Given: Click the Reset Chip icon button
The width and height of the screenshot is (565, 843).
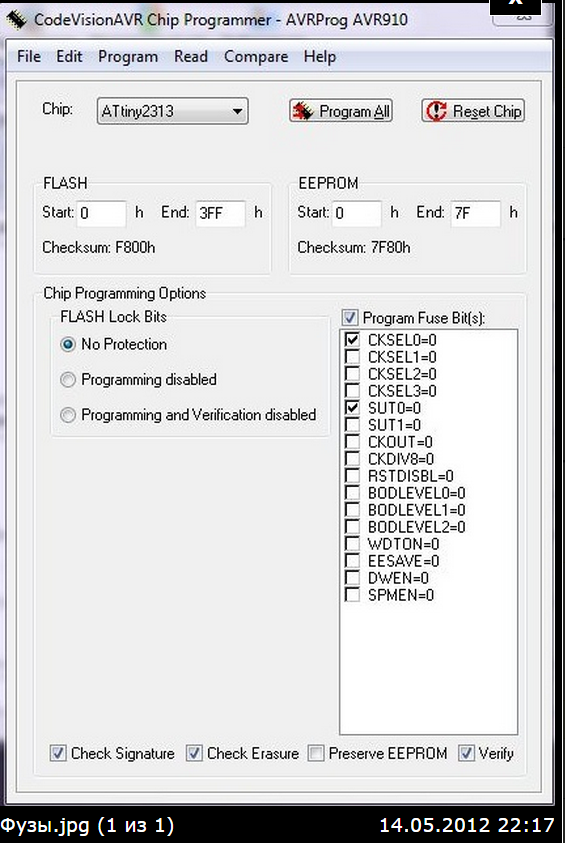Looking at the screenshot, I should pyautogui.click(x=473, y=111).
